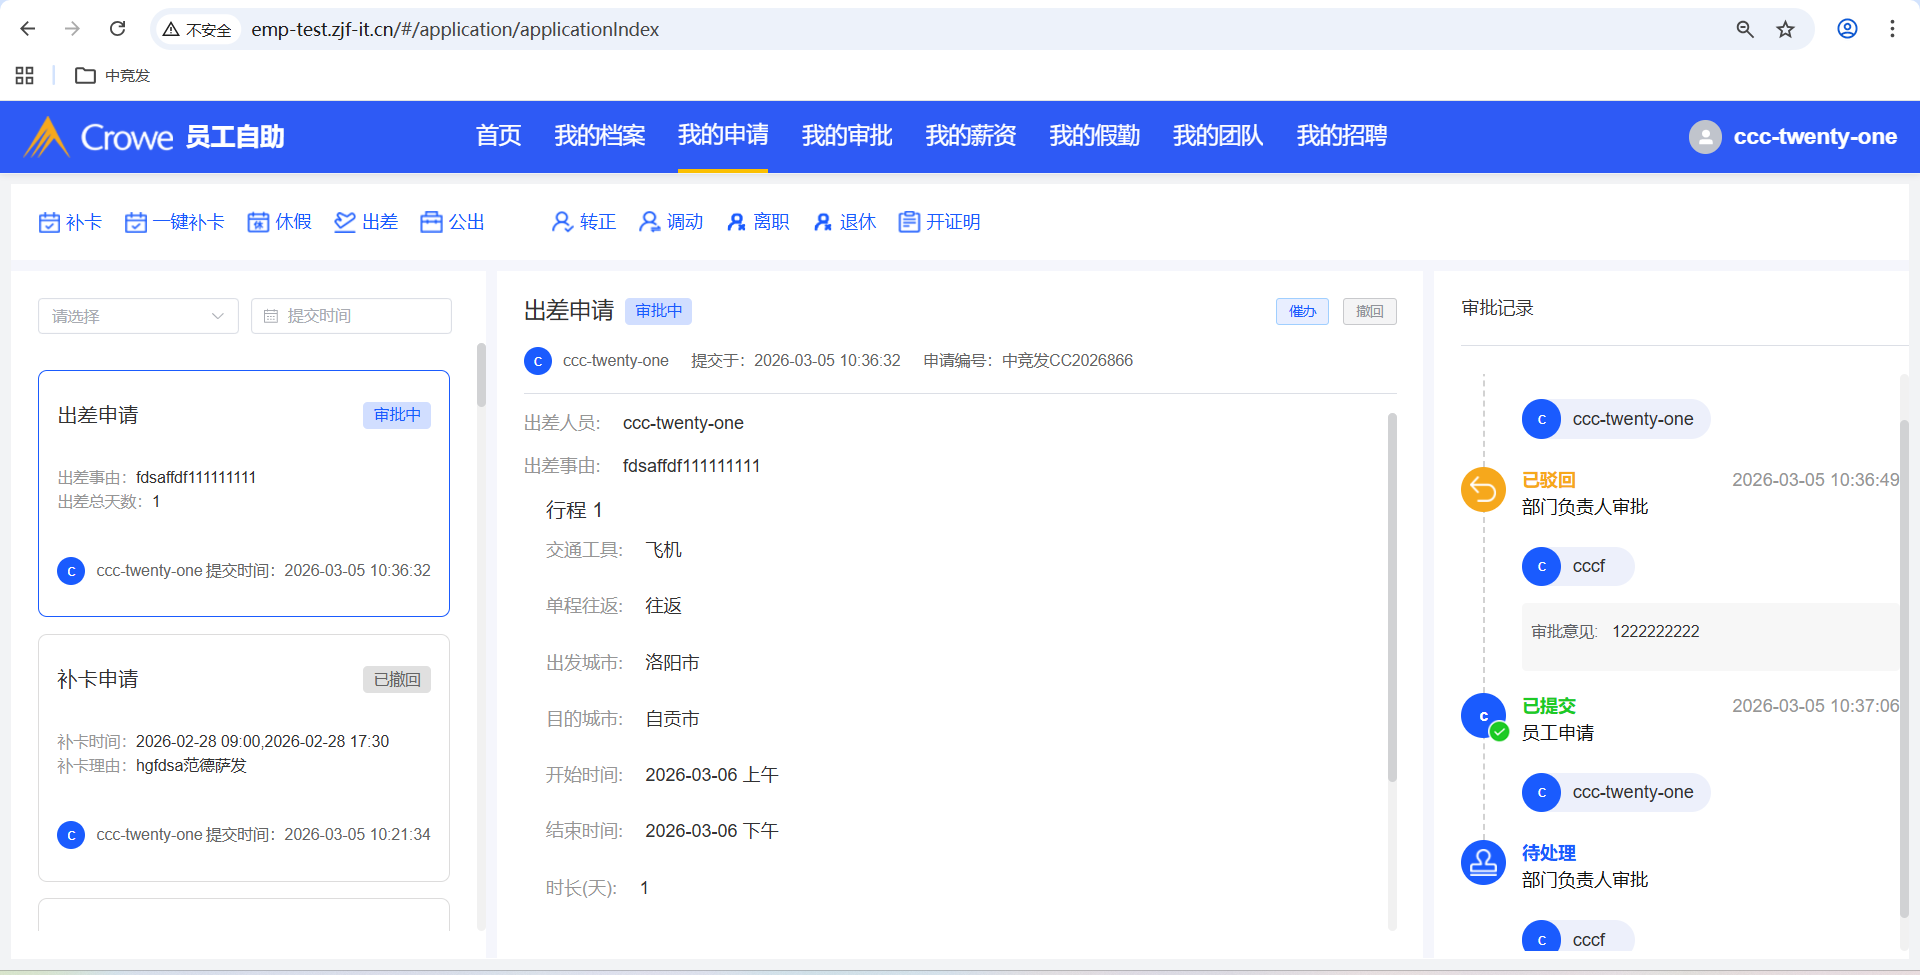Screen dimensions: 1920x975
Task: Open the ccc-twenty-one user menu
Action: pyautogui.click(x=1793, y=137)
